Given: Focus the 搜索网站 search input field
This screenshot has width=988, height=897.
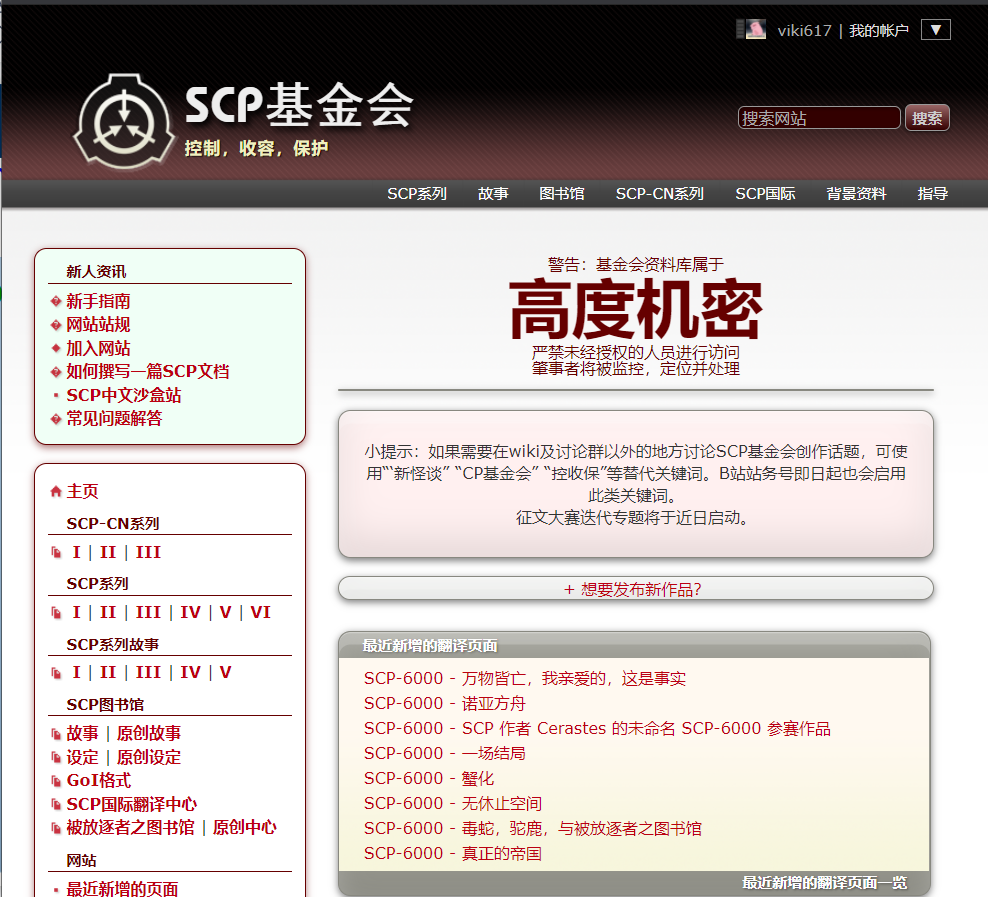Looking at the screenshot, I should 819,118.
